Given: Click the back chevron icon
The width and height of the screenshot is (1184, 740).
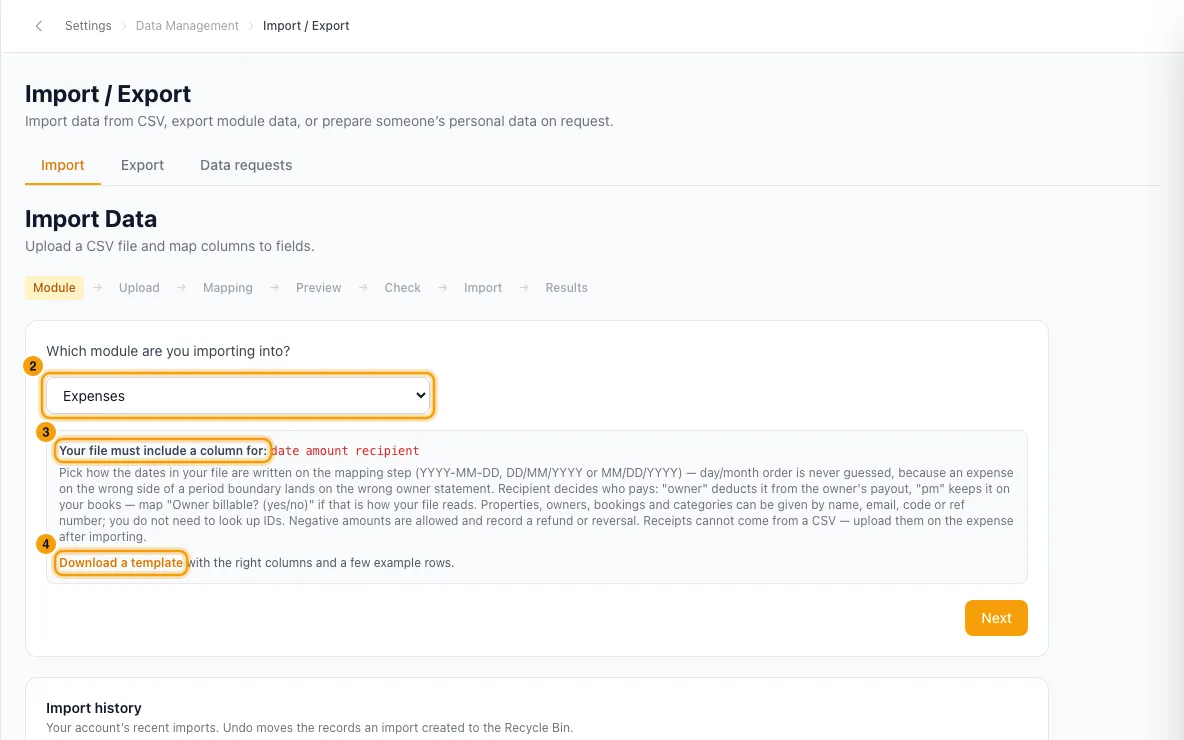Looking at the screenshot, I should coord(39,26).
